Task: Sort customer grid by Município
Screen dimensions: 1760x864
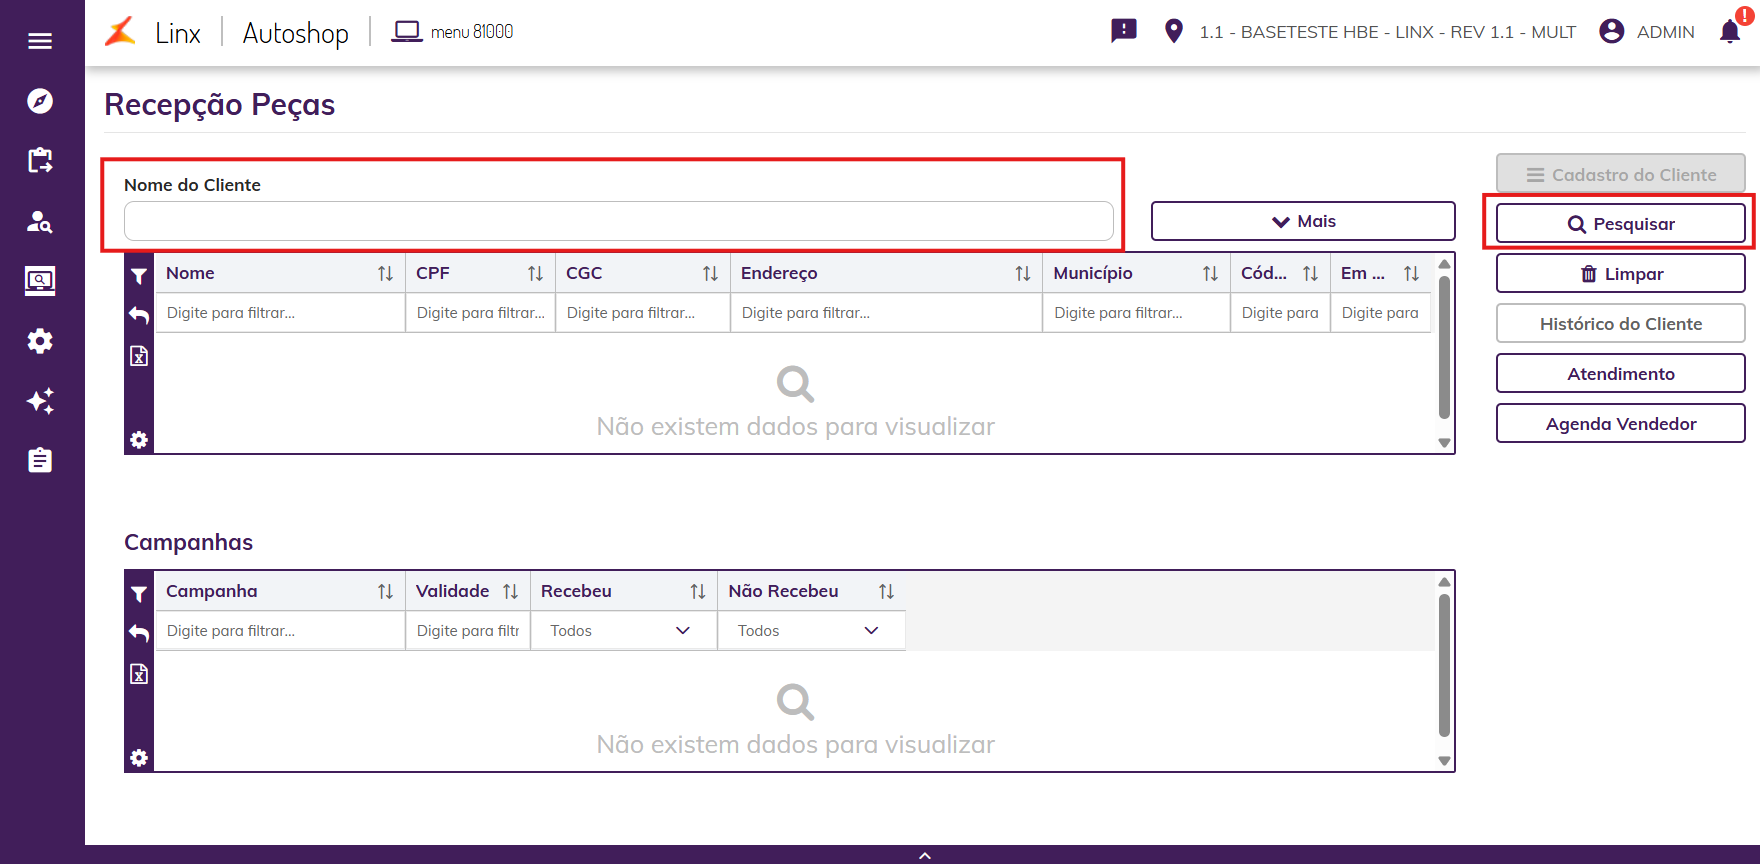Action: [1210, 273]
